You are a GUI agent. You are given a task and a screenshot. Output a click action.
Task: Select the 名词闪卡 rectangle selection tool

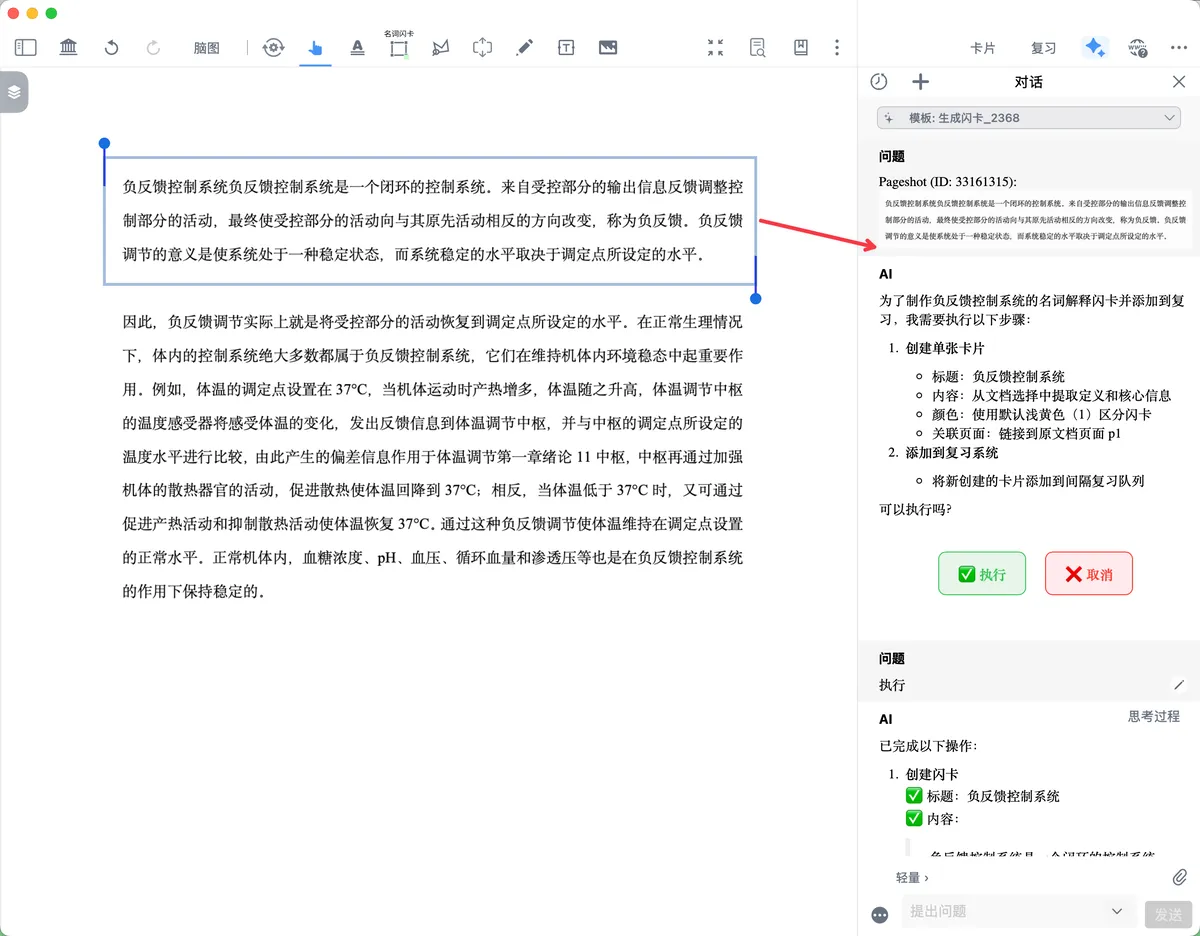[399, 47]
